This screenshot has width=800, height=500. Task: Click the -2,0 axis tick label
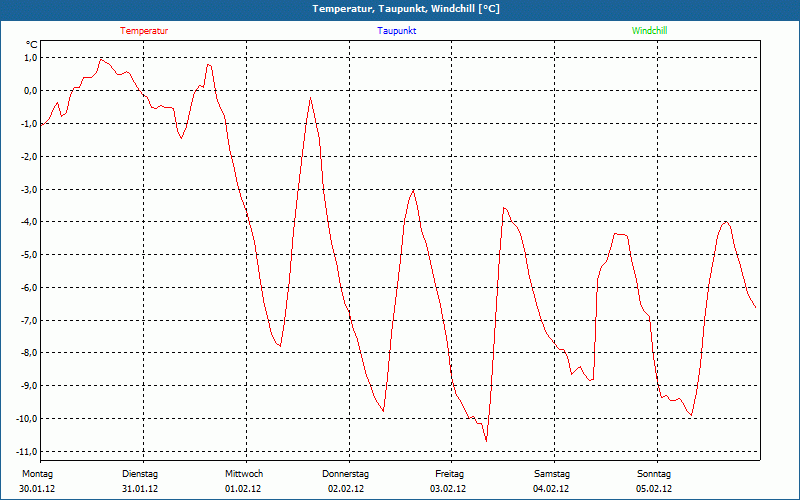point(29,157)
